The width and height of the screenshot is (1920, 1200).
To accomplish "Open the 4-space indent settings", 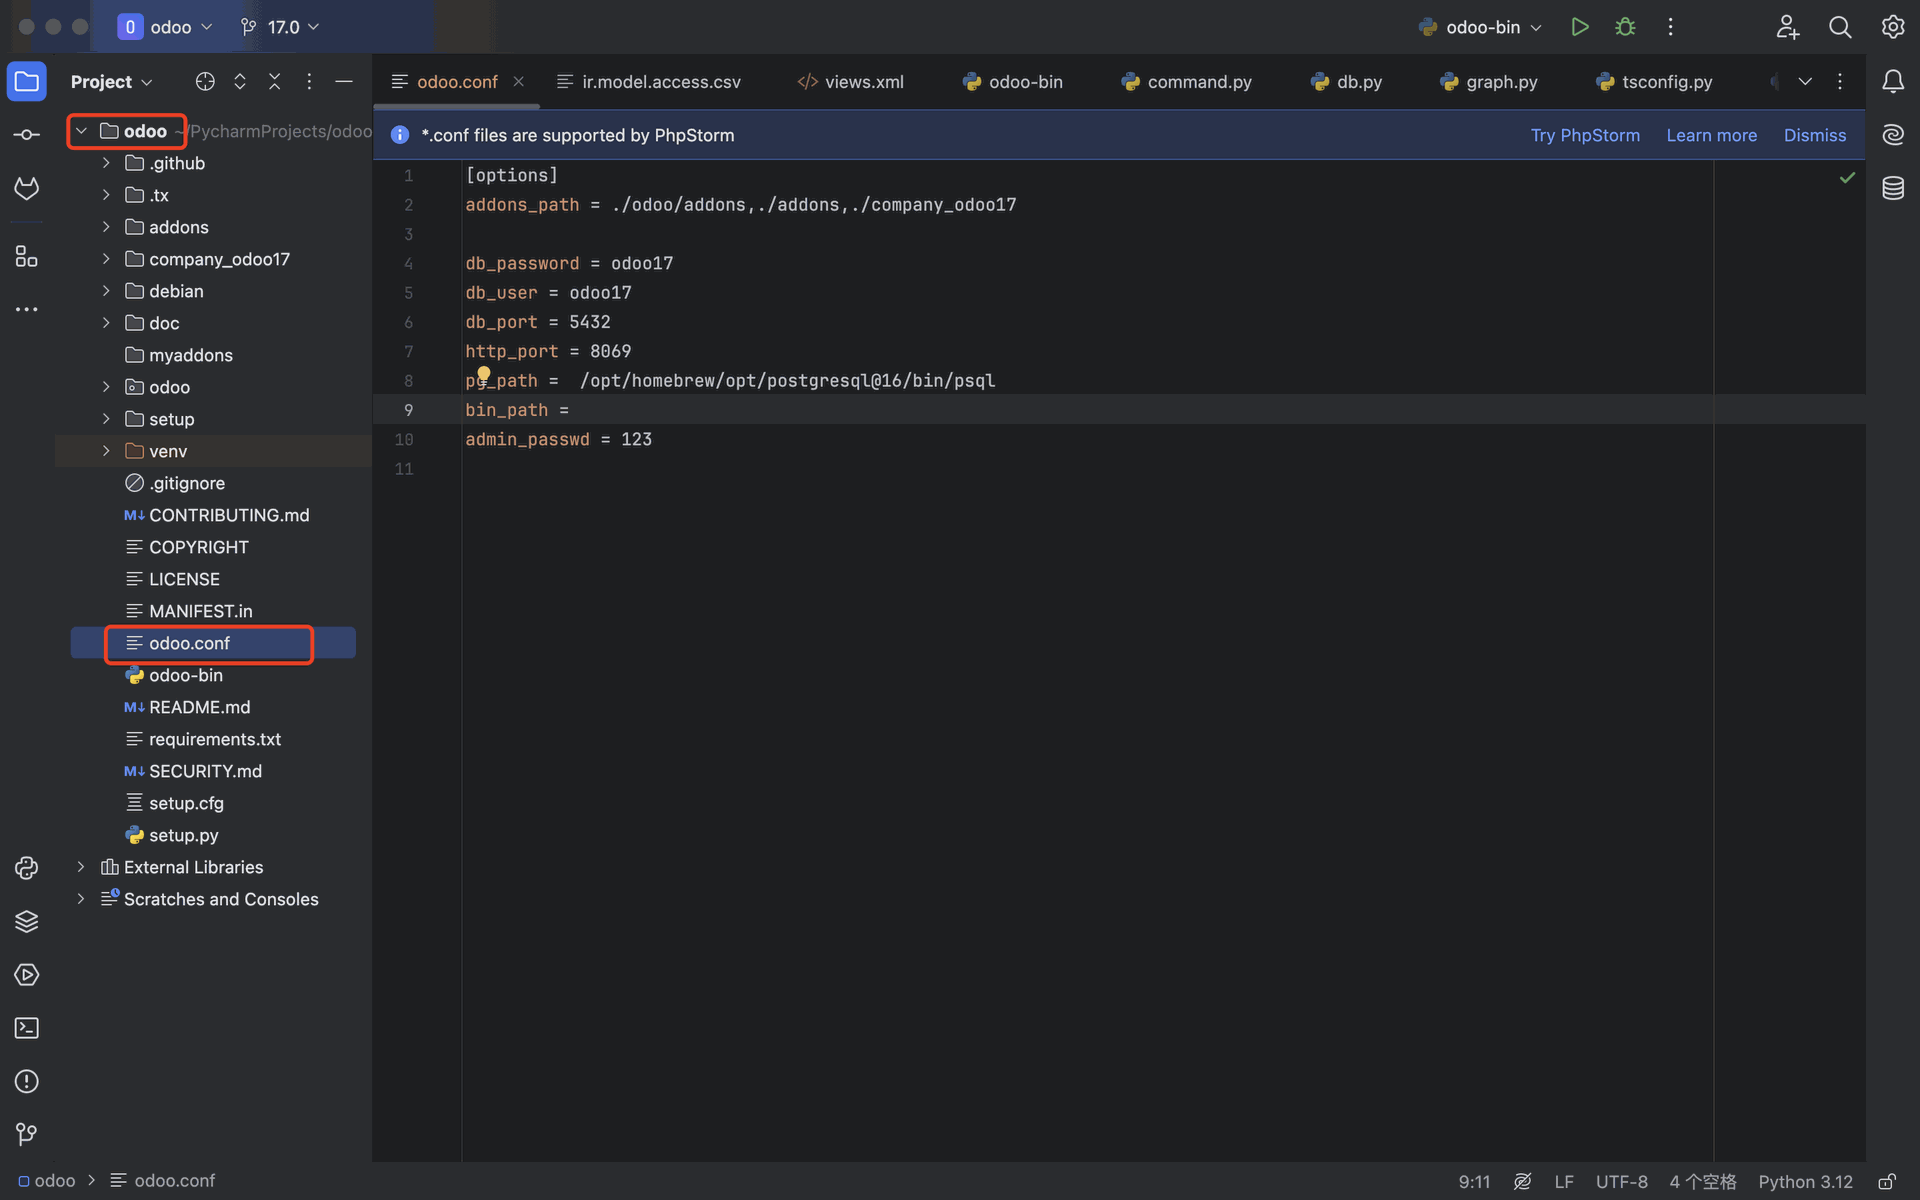I will coord(1702,1182).
